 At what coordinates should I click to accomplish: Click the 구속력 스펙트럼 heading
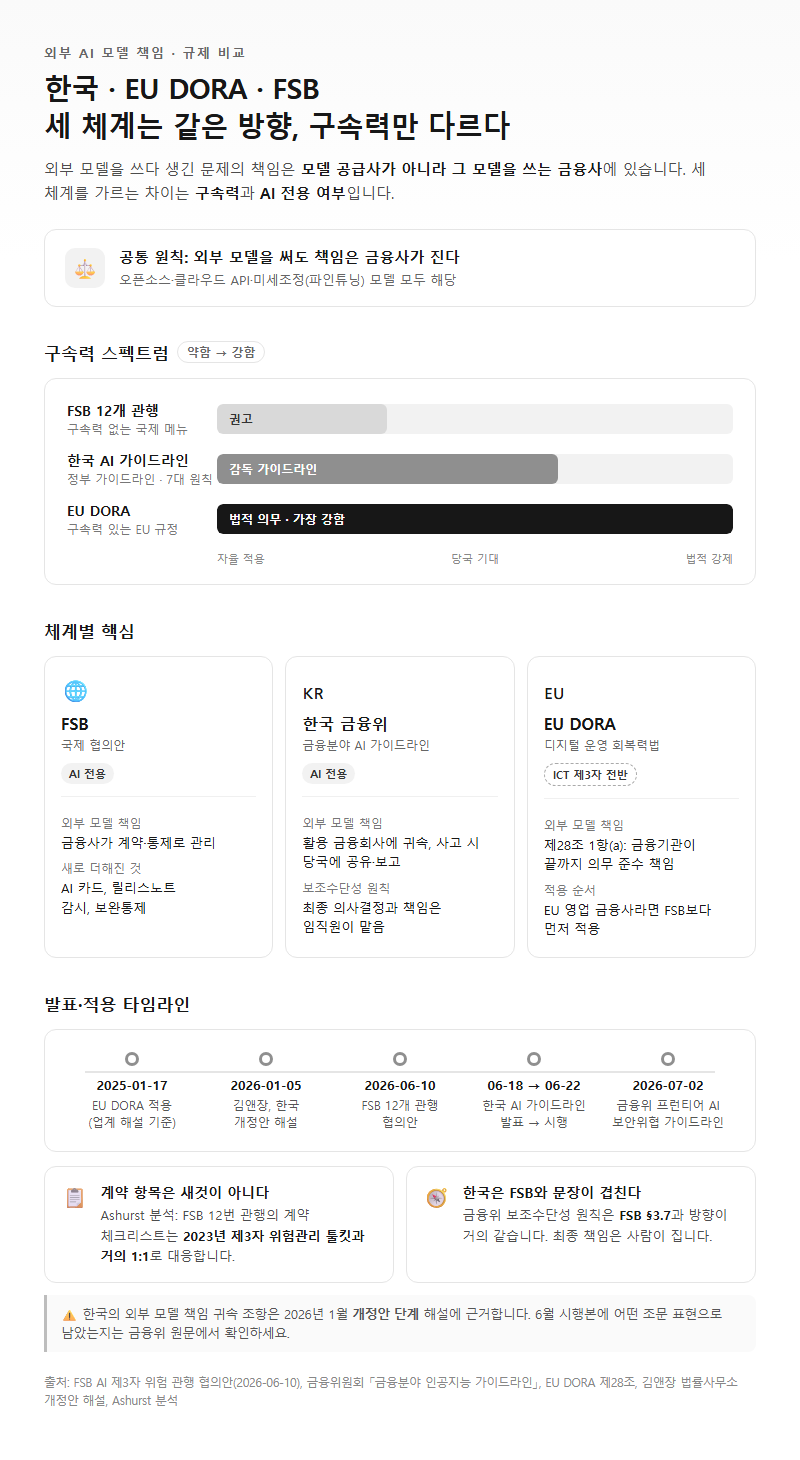107,352
